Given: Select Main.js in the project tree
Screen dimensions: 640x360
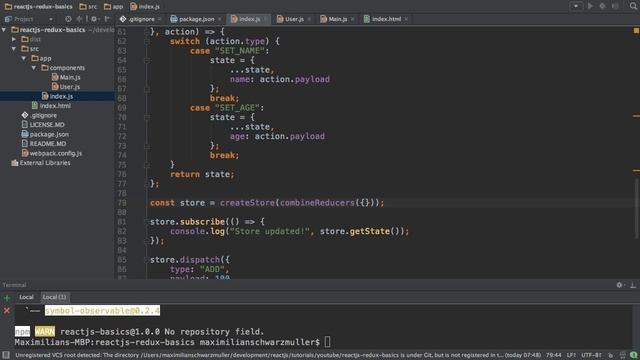Looking at the screenshot, I should pyautogui.click(x=66, y=77).
